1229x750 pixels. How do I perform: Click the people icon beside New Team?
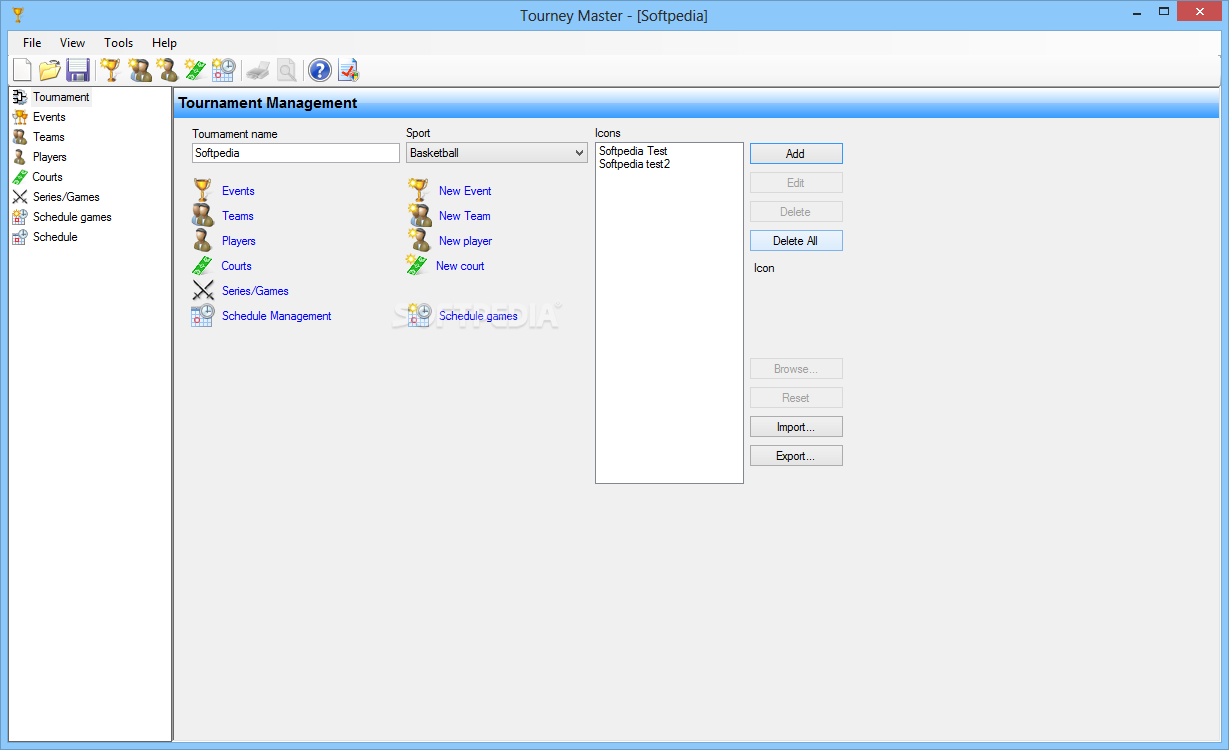point(419,215)
